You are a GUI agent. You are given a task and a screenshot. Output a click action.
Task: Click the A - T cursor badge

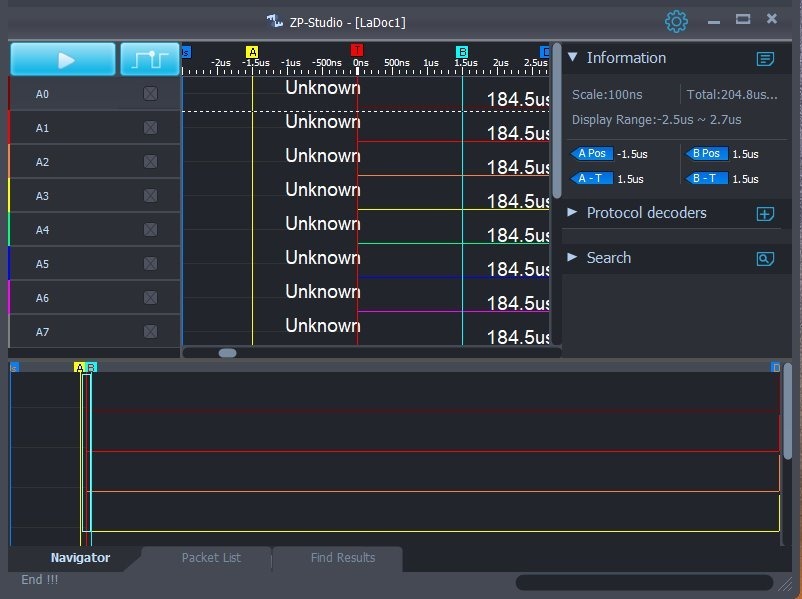591,179
